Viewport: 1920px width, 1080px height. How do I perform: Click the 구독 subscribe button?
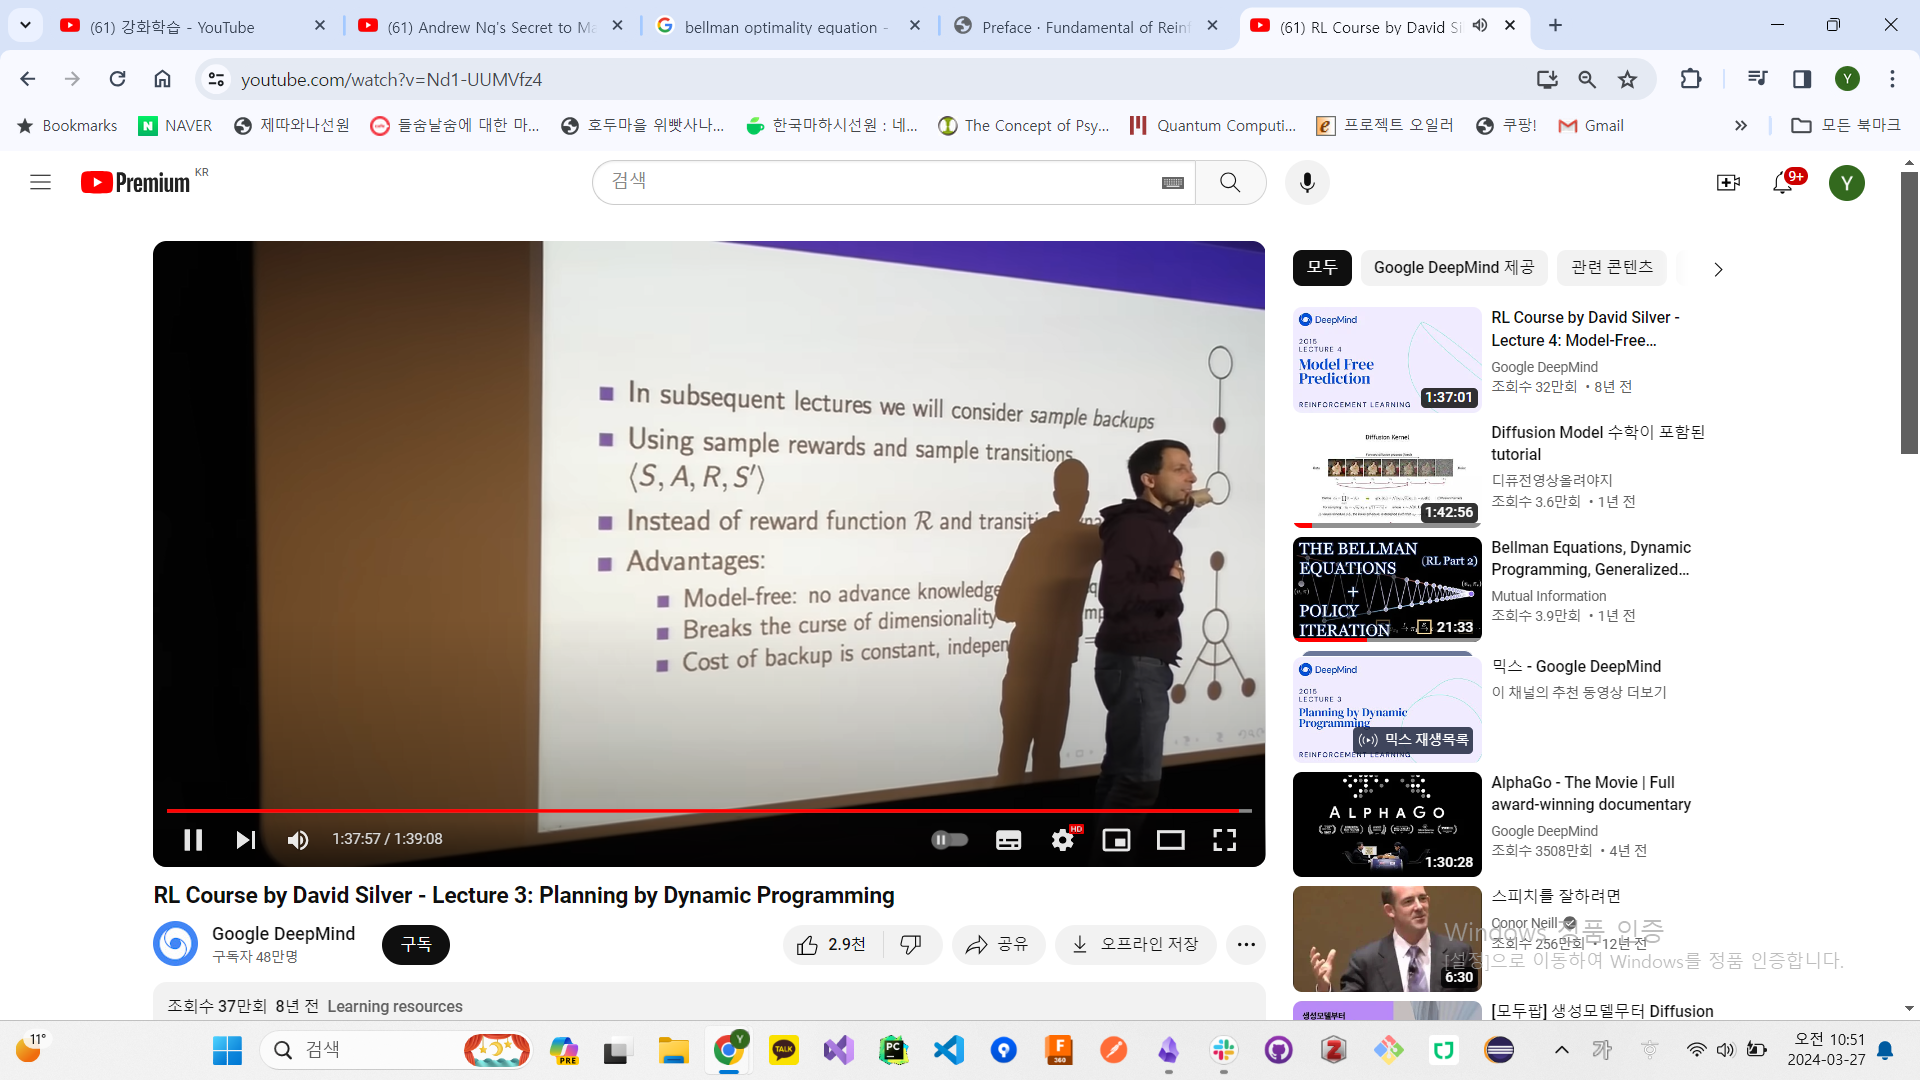[x=415, y=944]
